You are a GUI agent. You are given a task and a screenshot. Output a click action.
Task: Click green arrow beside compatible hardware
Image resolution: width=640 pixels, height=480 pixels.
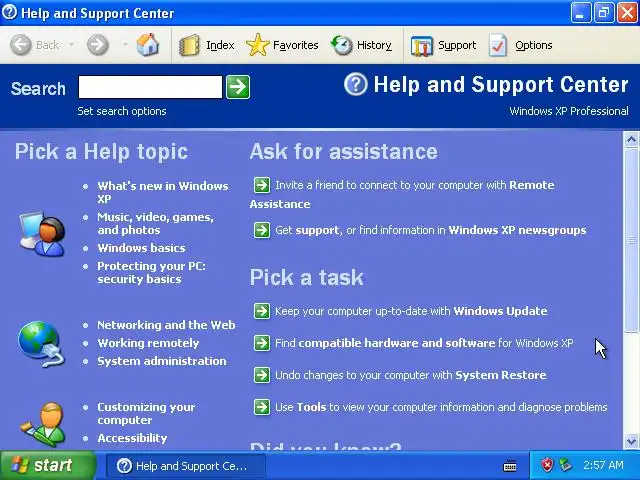(x=262, y=343)
